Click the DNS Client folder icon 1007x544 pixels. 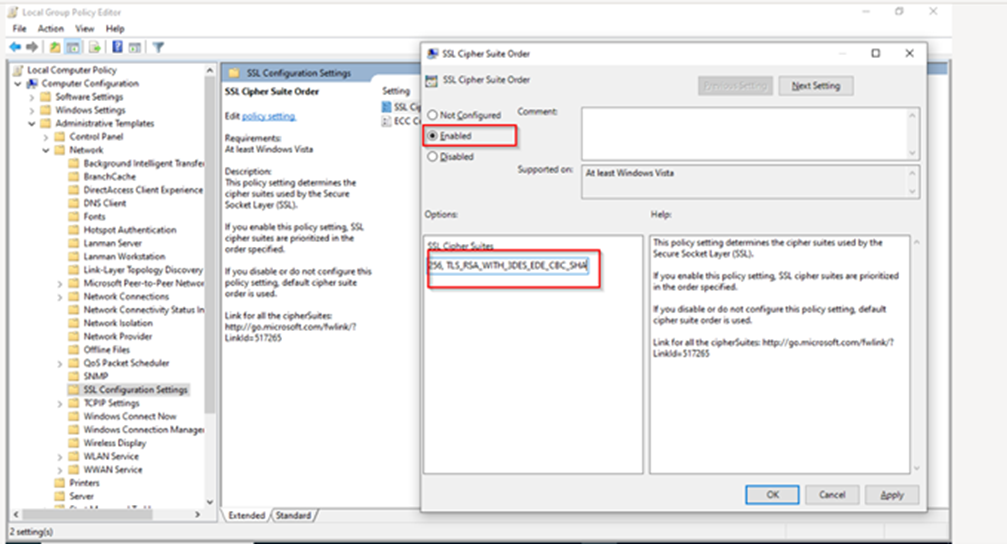(x=73, y=203)
